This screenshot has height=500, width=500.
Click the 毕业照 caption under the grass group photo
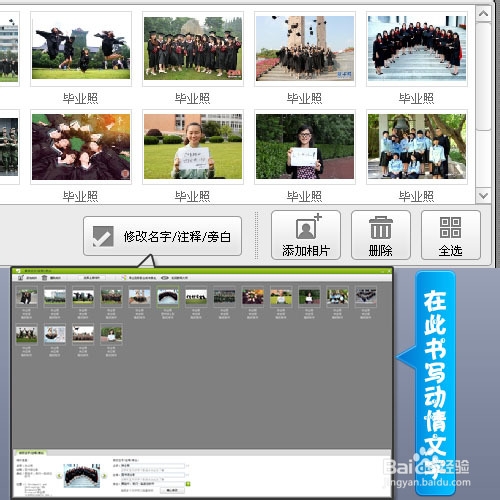click(192, 98)
